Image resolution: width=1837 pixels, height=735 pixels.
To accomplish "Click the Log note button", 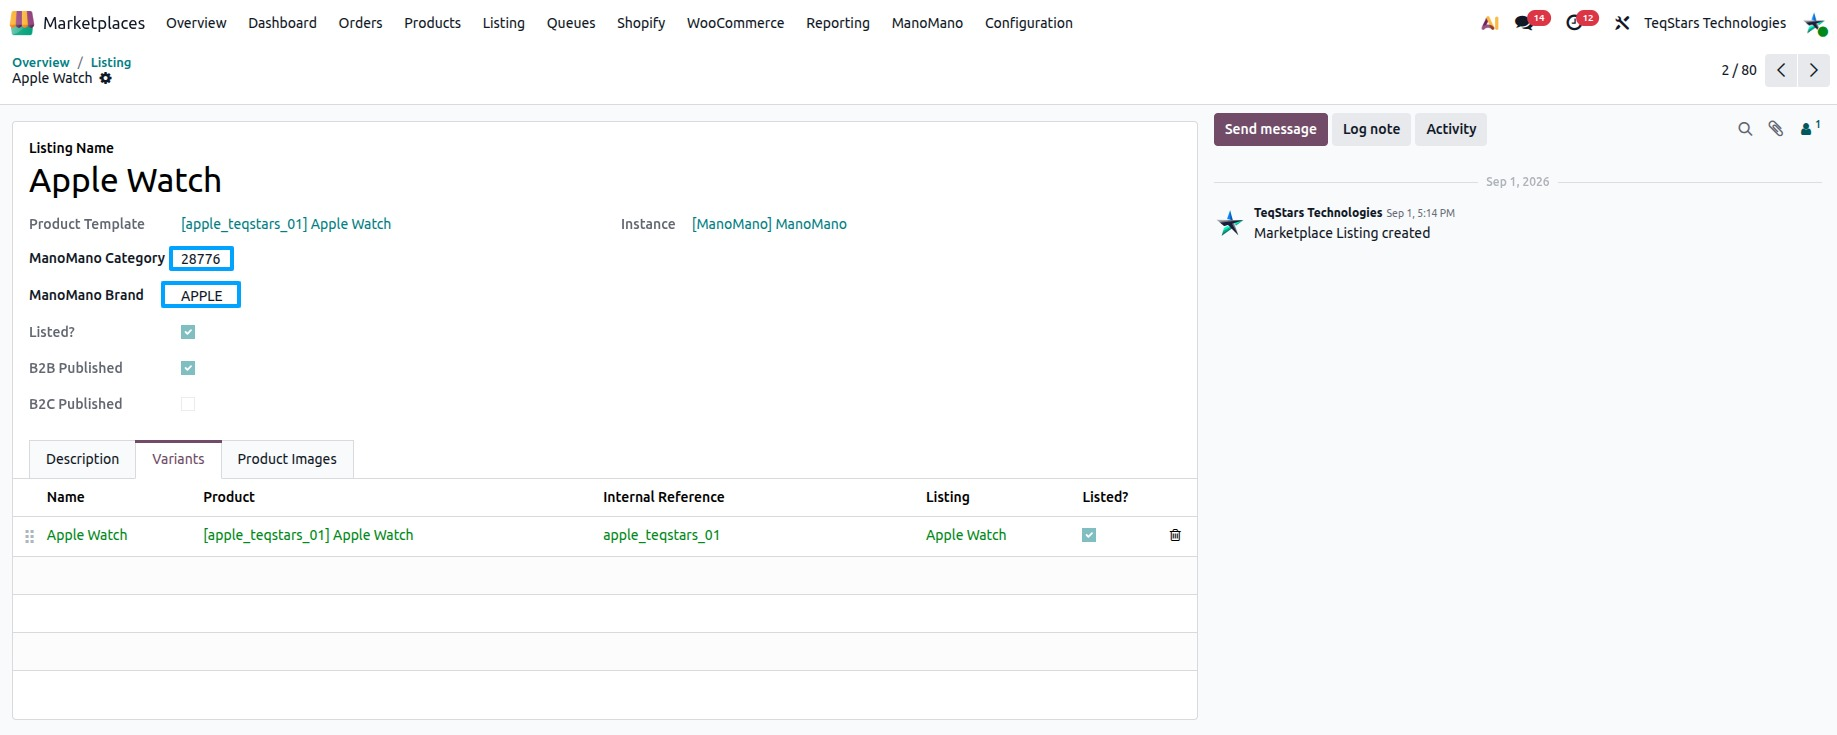I will click(1371, 129).
